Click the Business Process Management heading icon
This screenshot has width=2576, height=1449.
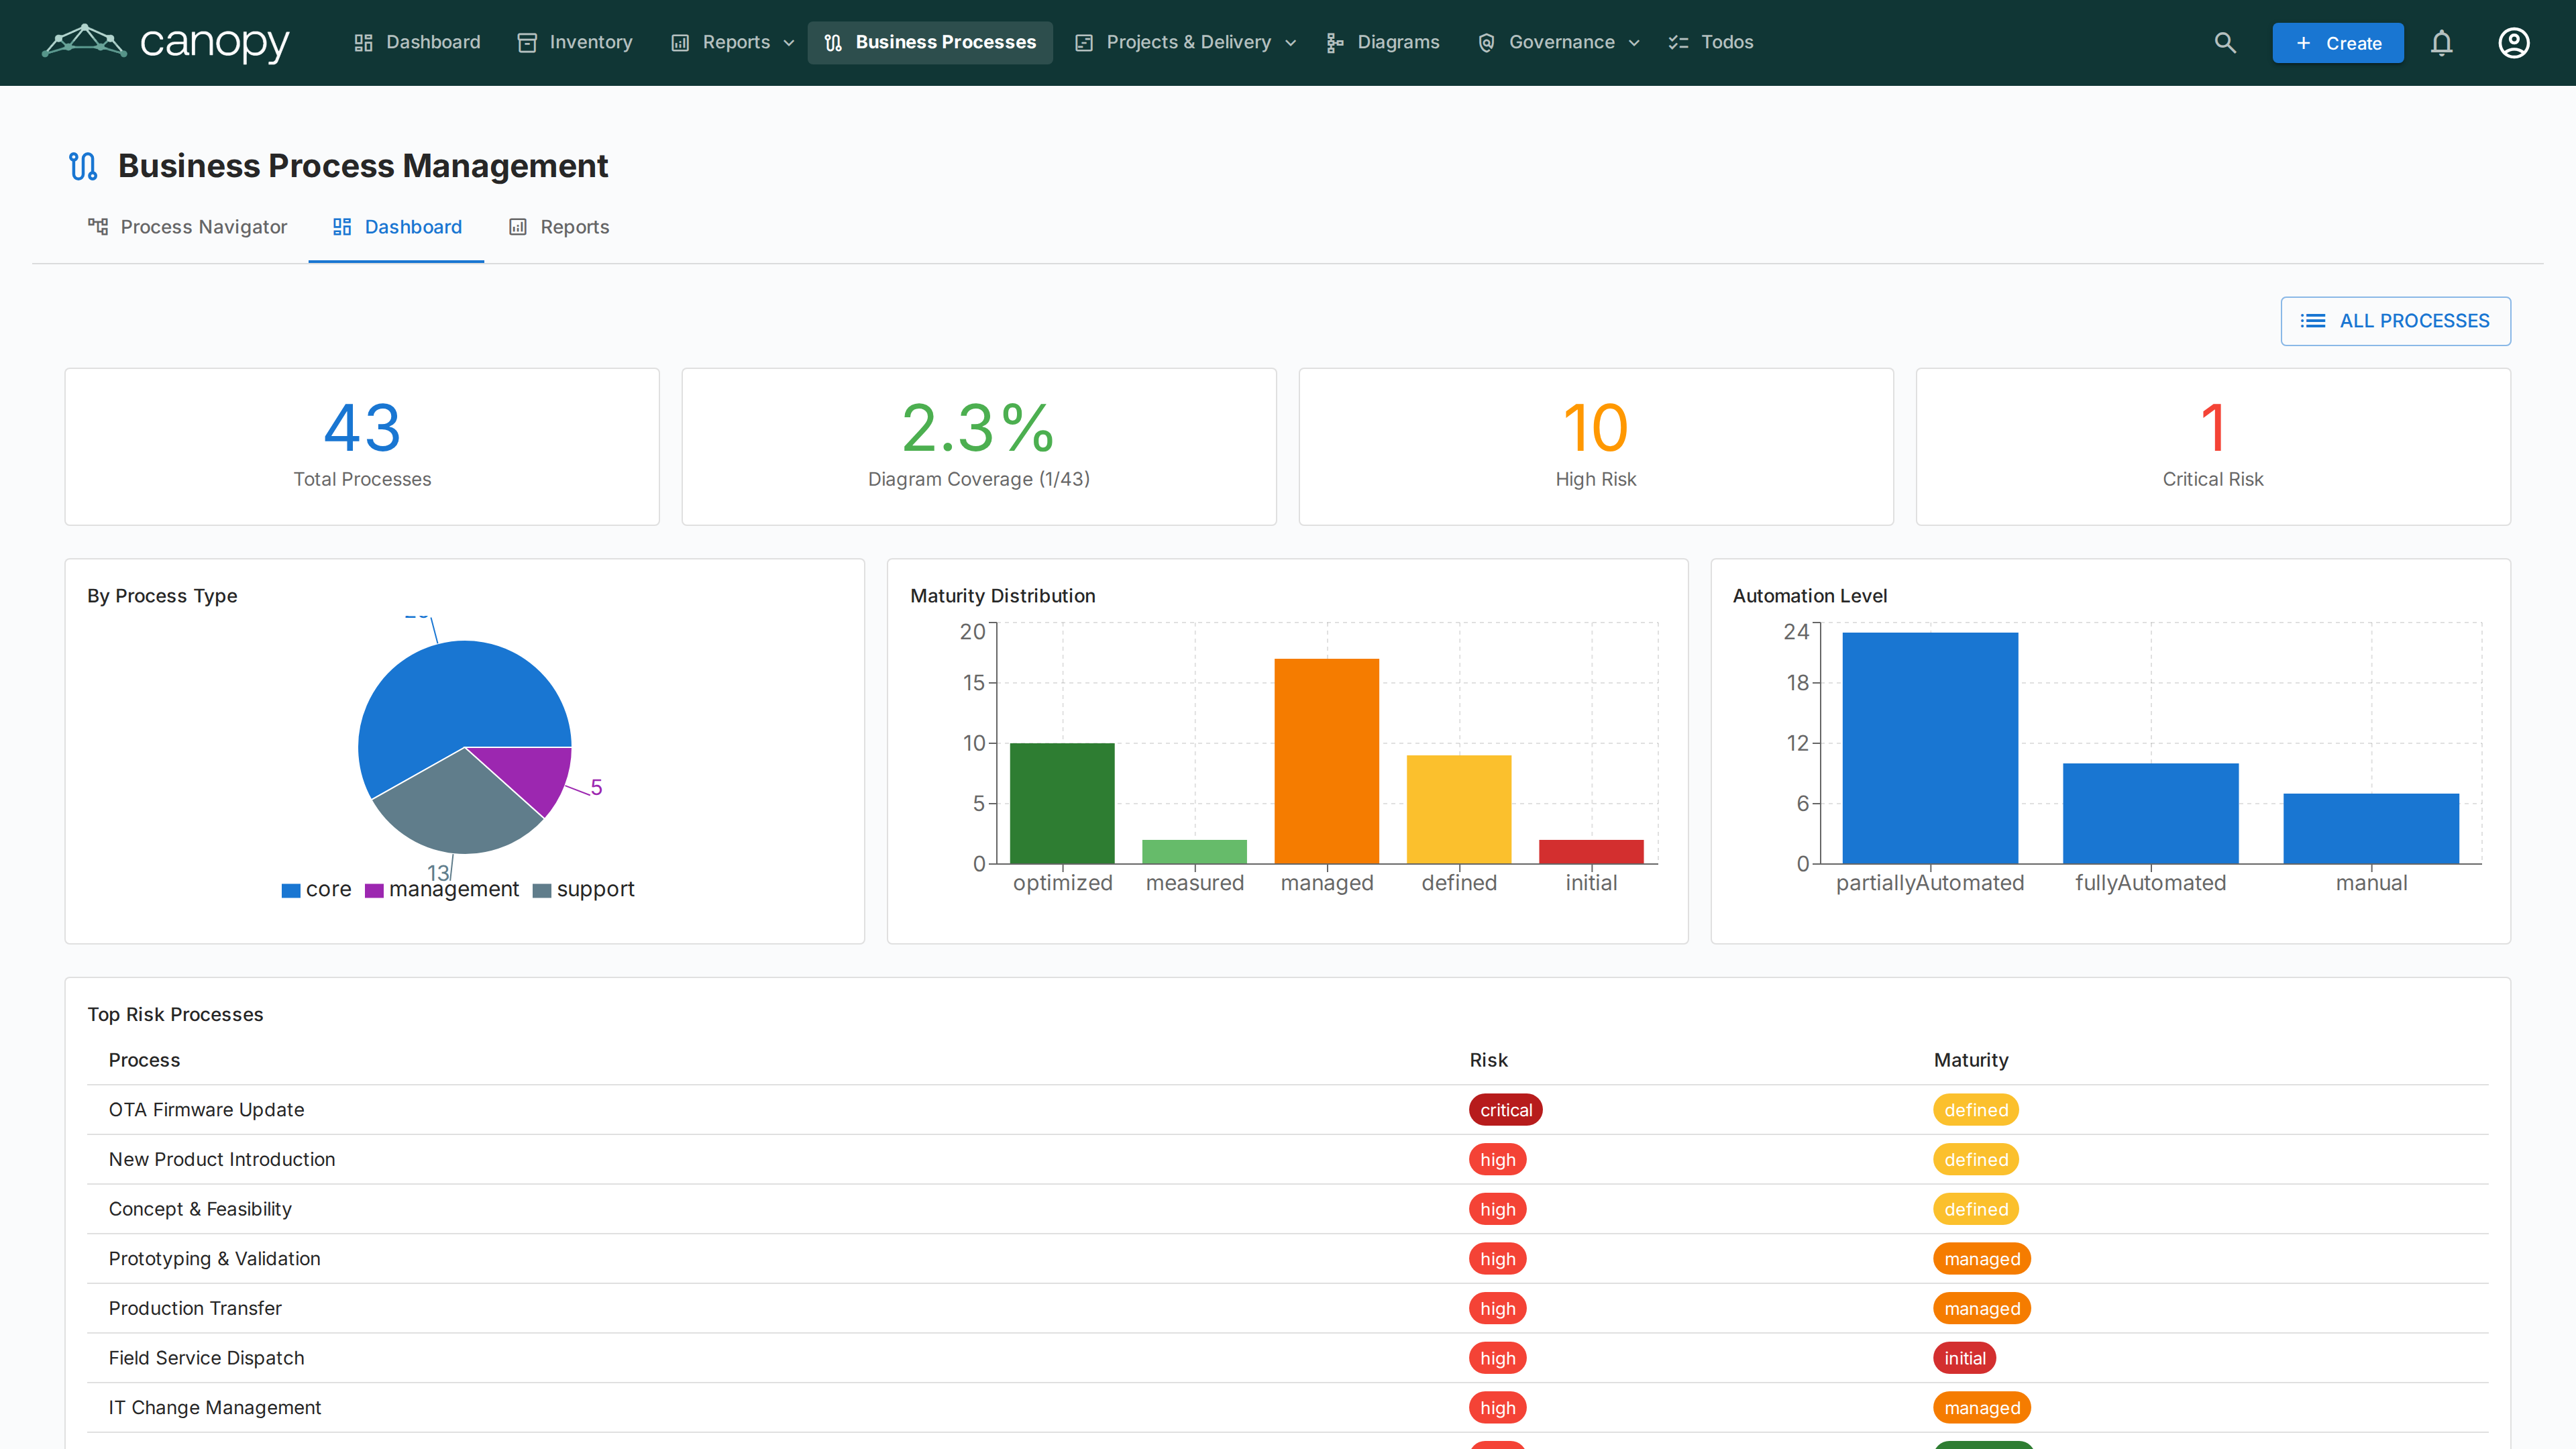pyautogui.click(x=83, y=166)
